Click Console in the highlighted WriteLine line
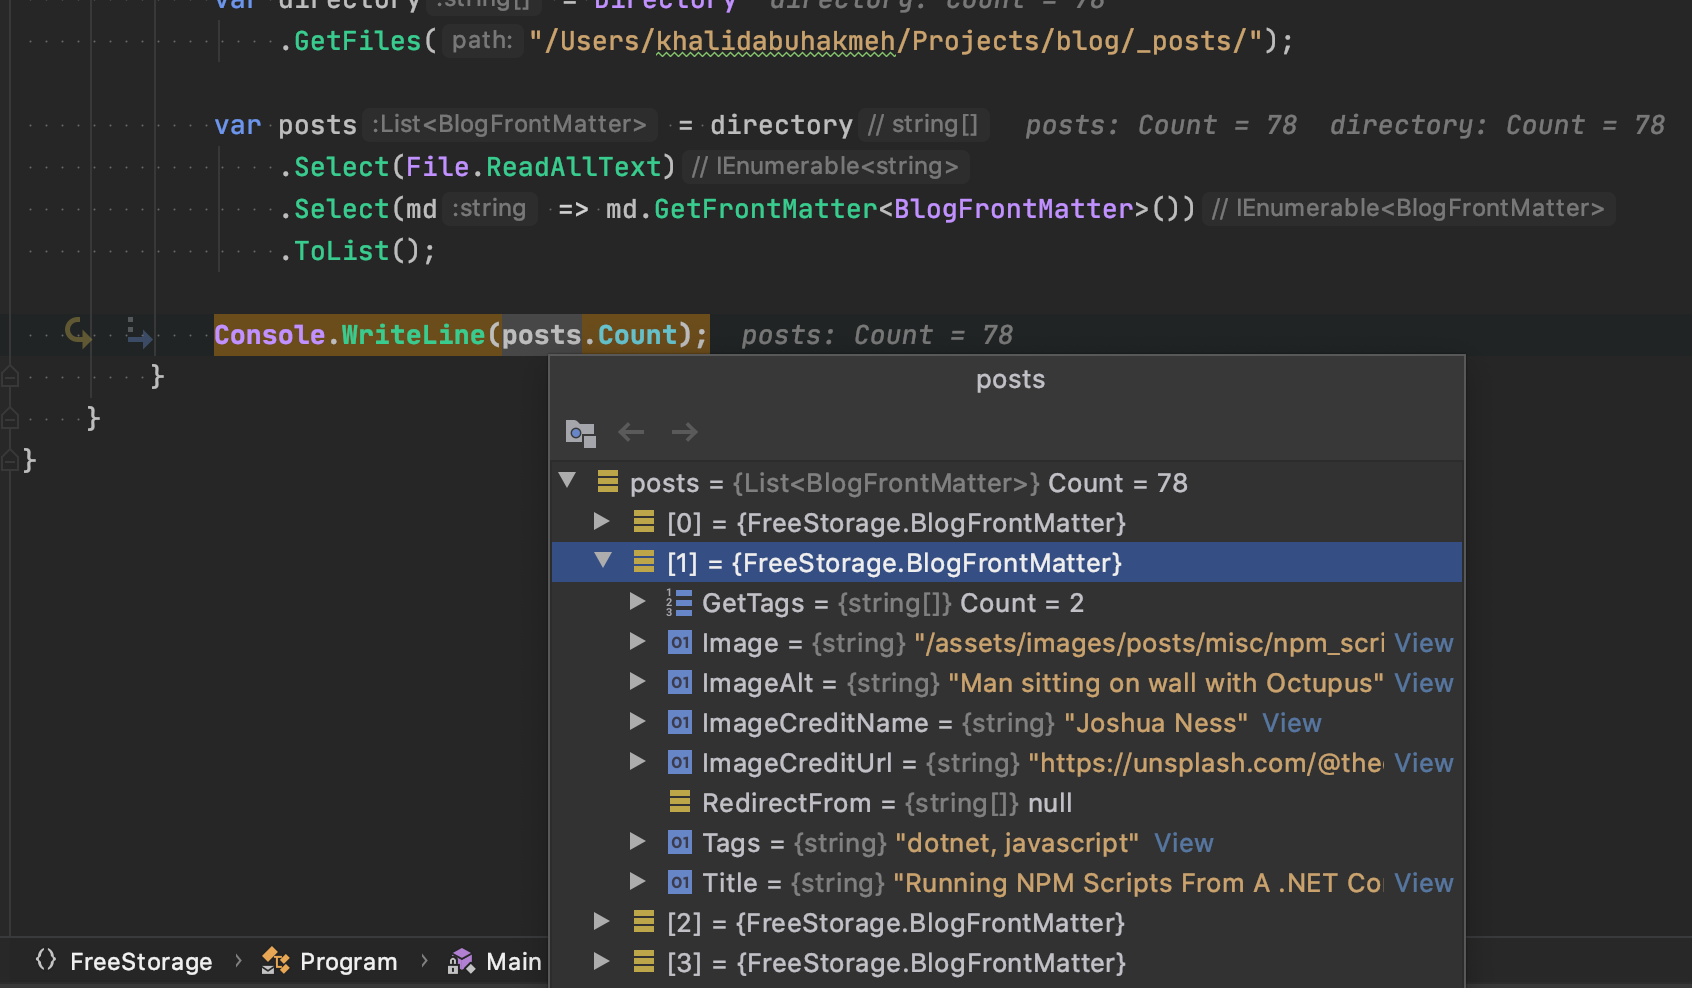1692x988 pixels. 270,334
